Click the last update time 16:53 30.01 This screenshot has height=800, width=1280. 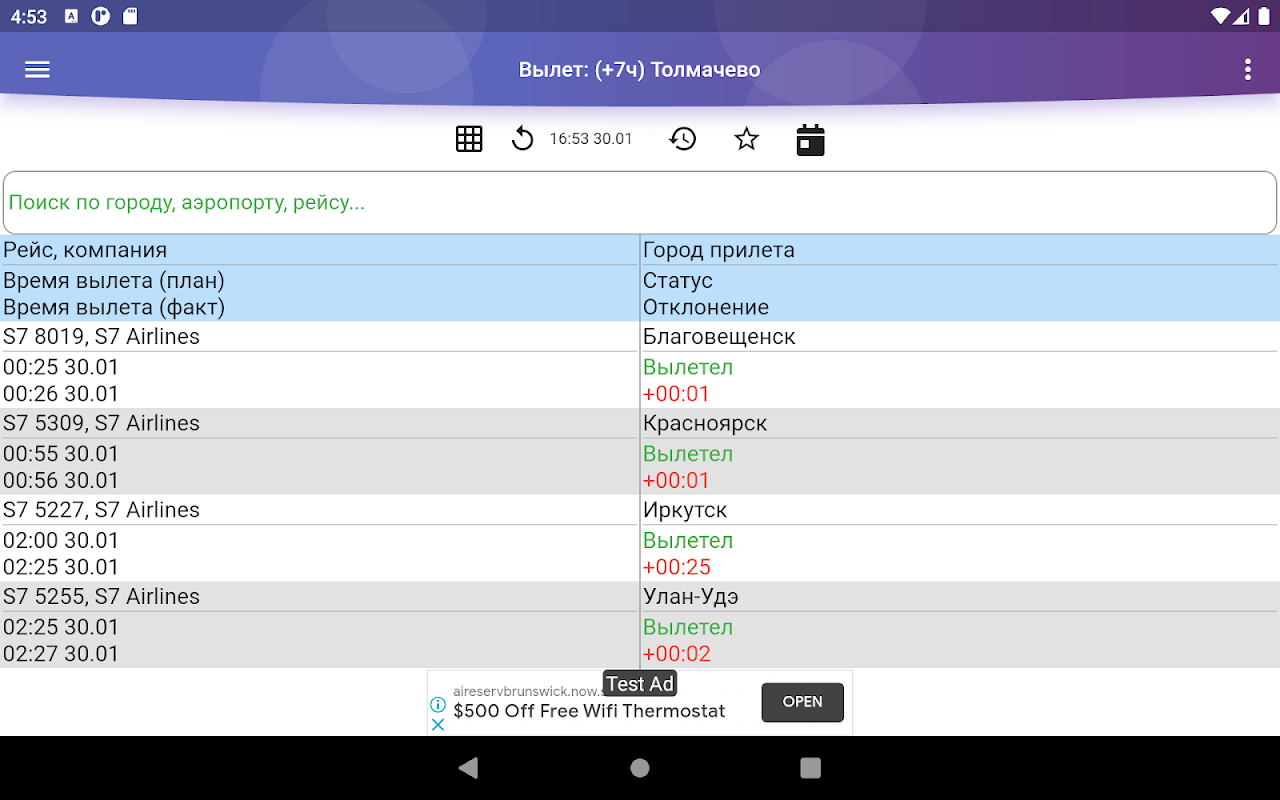point(591,139)
